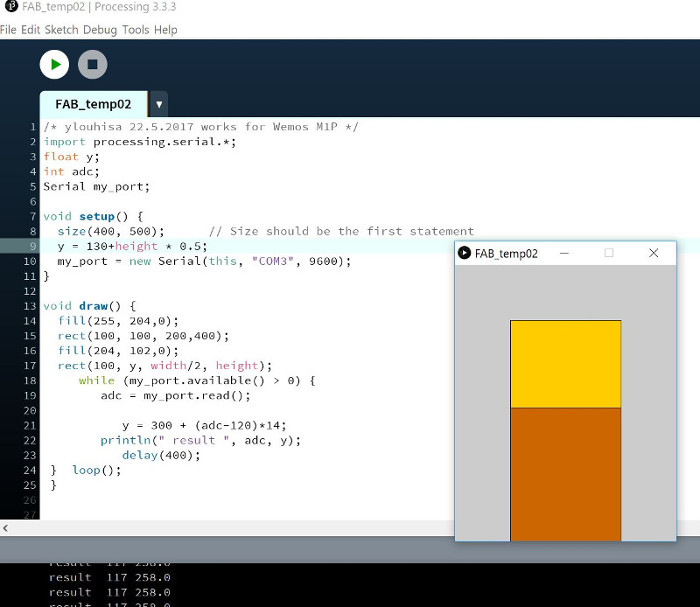Click the 'rect(100, y, width/2, height);' line
Image resolution: width=700 pixels, height=607 pixels.
coord(165,366)
